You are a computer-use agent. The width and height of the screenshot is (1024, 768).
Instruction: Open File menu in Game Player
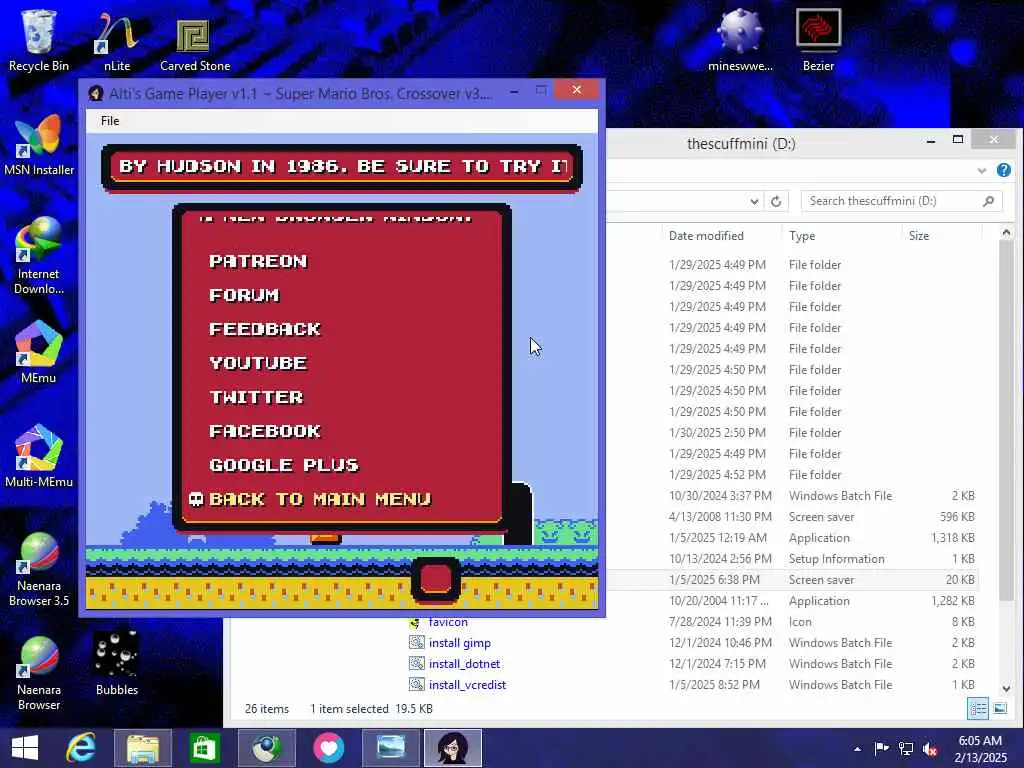point(110,121)
